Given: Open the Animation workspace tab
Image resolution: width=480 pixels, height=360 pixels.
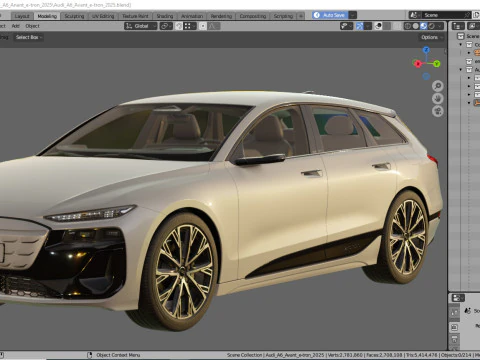Looking at the screenshot, I should (x=192, y=16).
